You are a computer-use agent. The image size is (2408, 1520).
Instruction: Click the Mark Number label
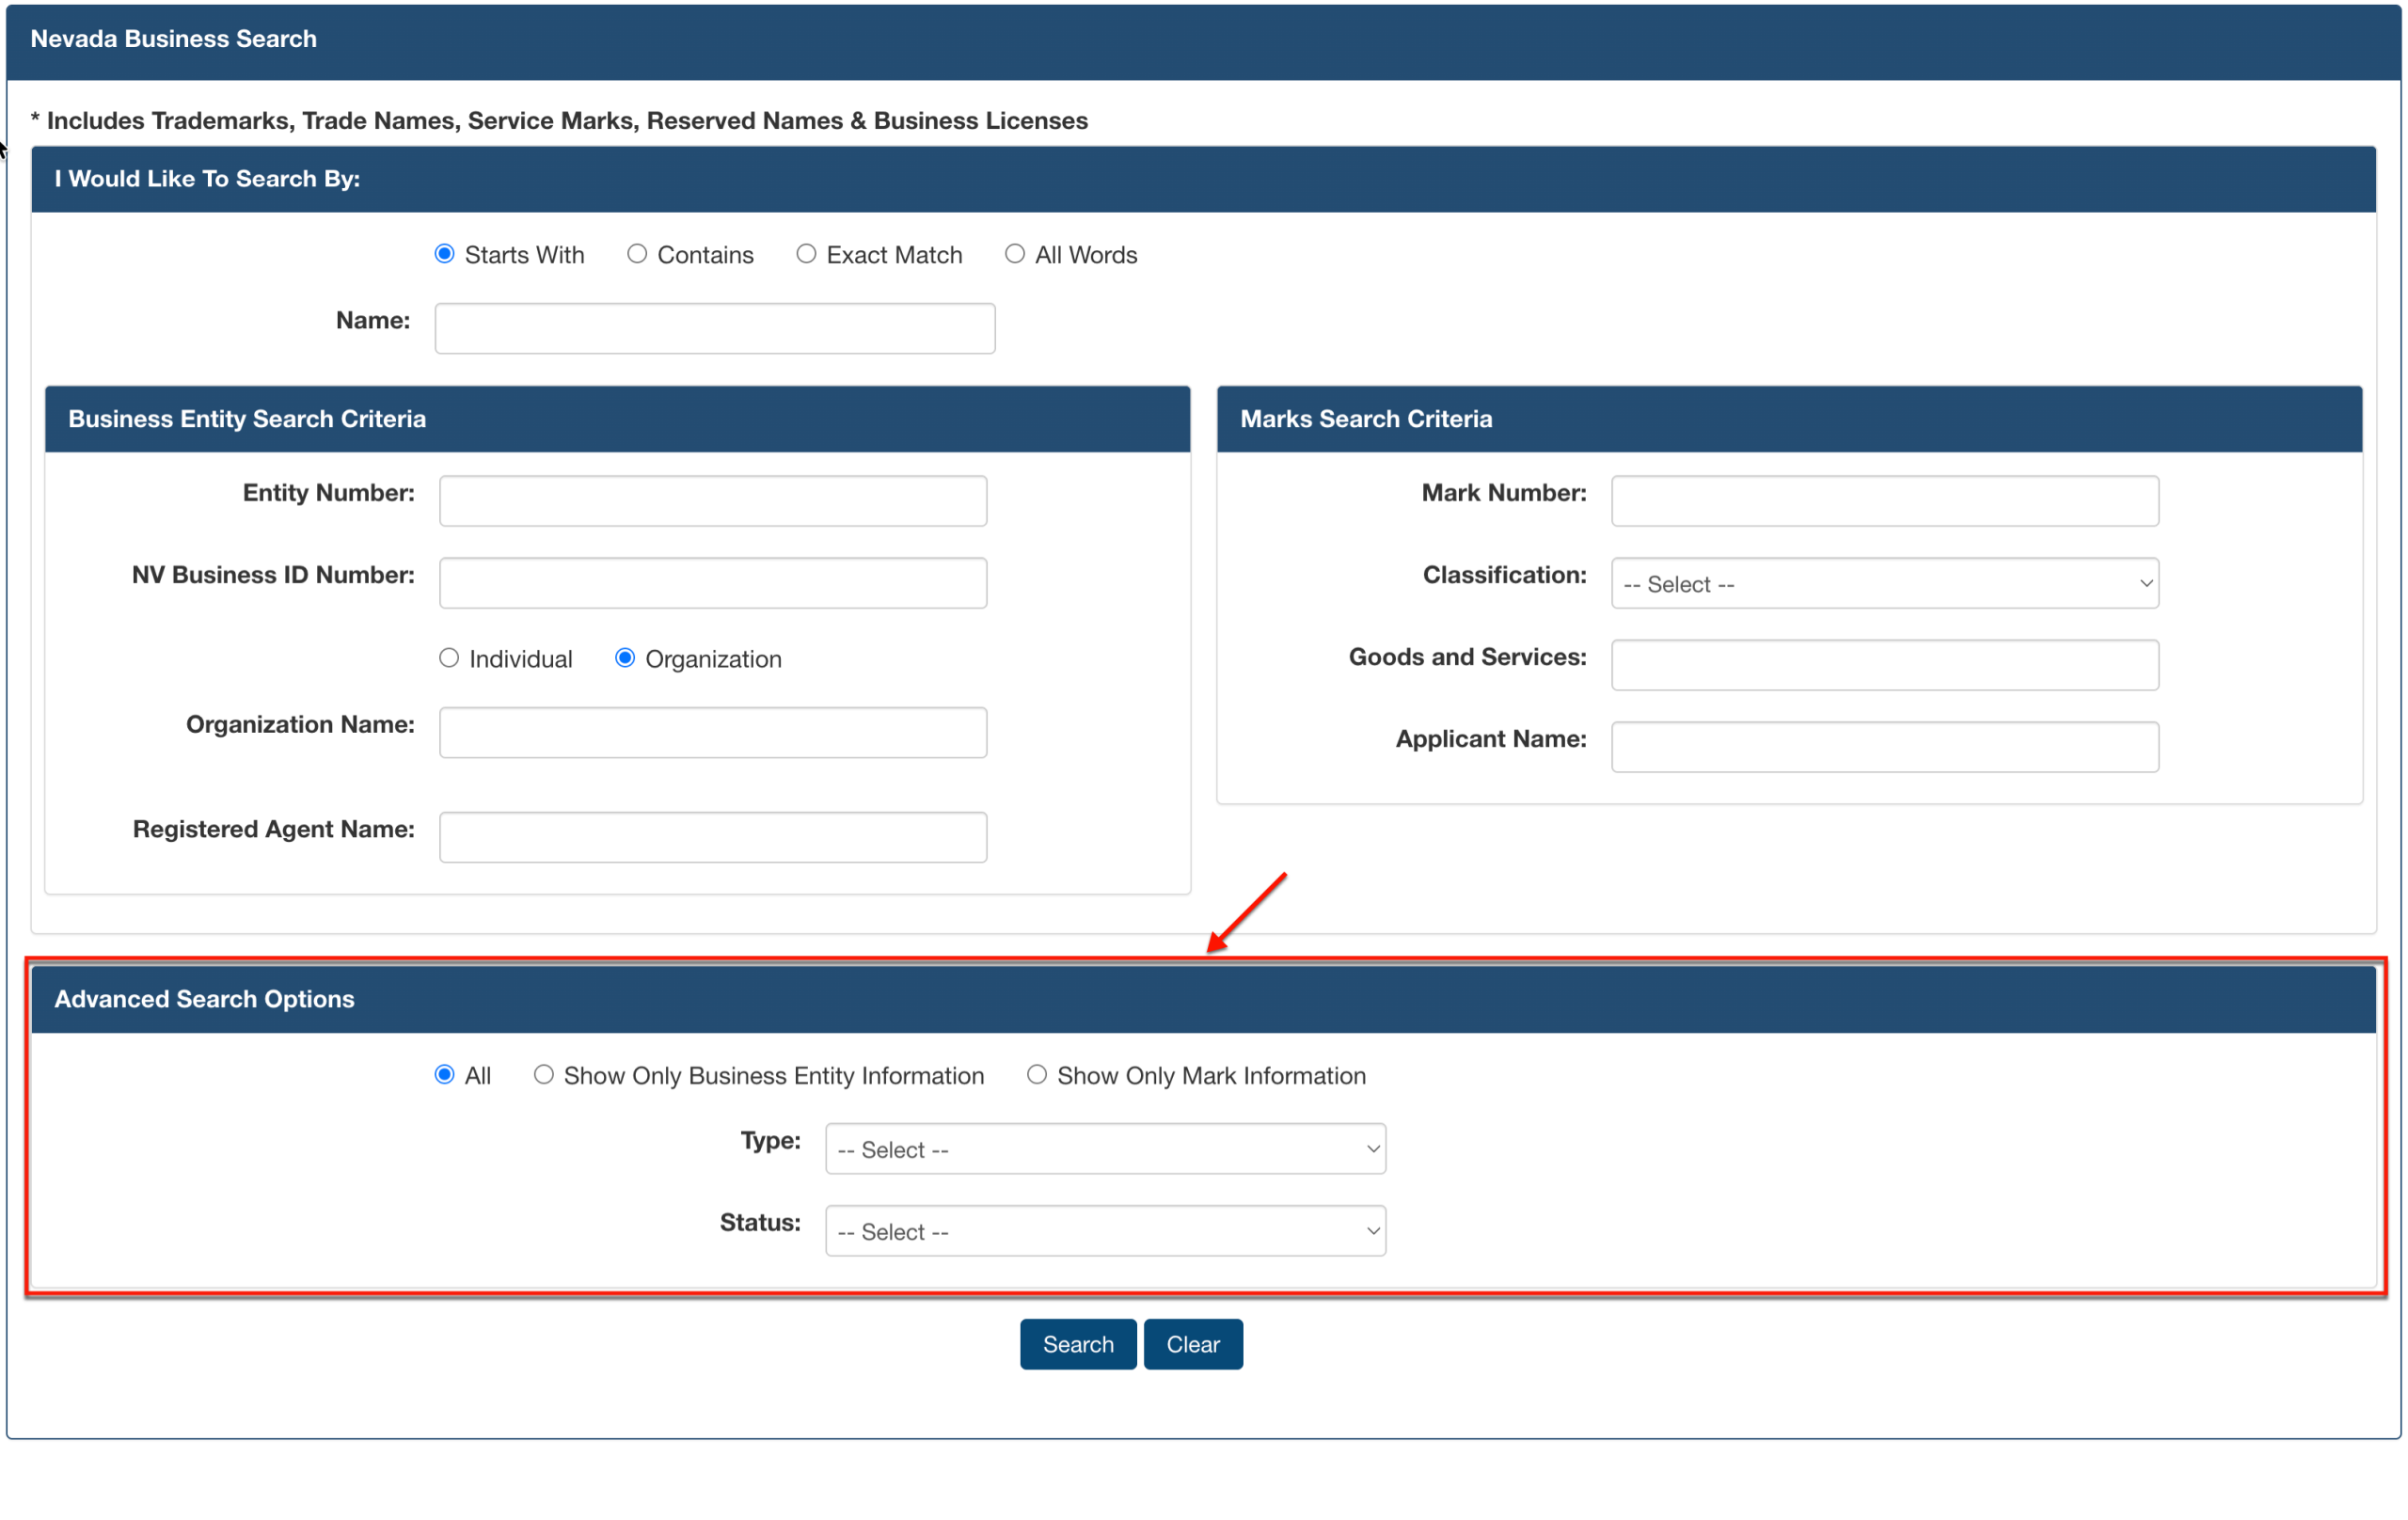click(1504, 493)
